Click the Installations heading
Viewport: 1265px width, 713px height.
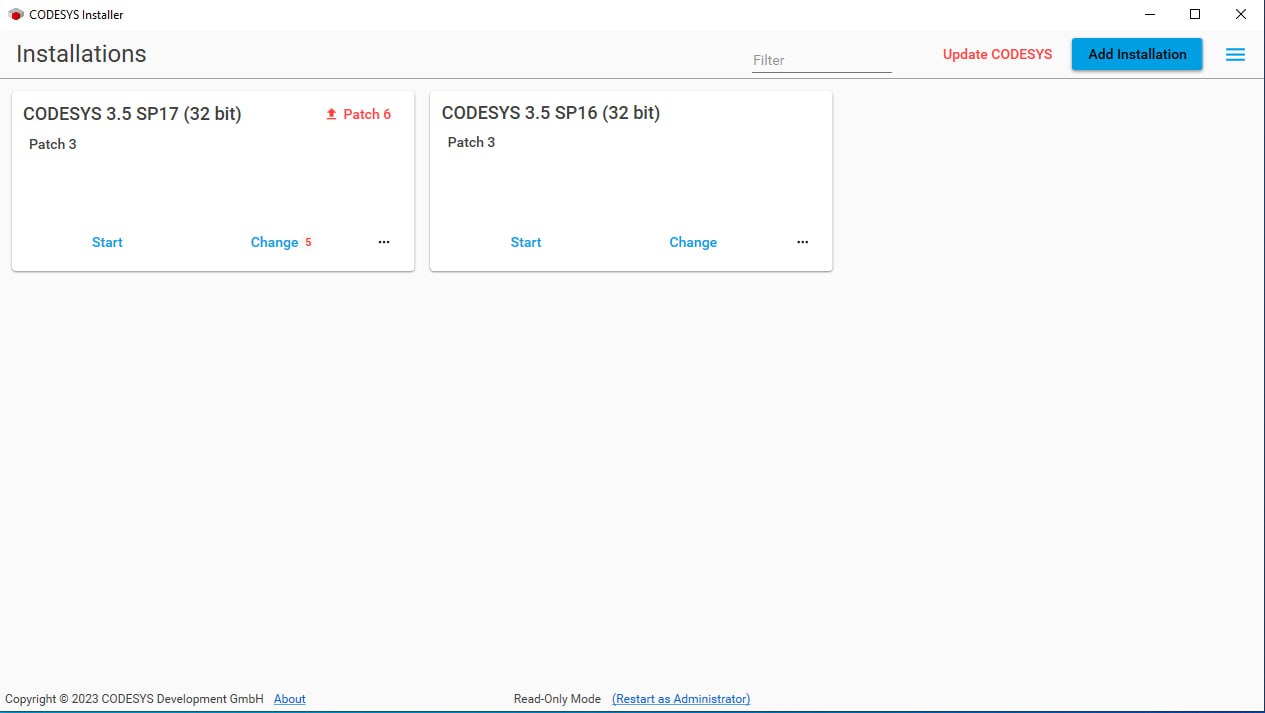(81, 54)
